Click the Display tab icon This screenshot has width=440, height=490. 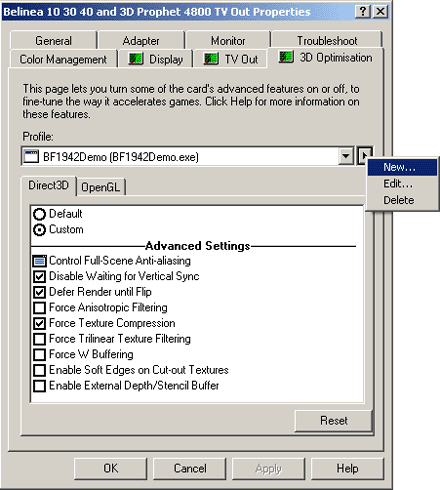136,59
